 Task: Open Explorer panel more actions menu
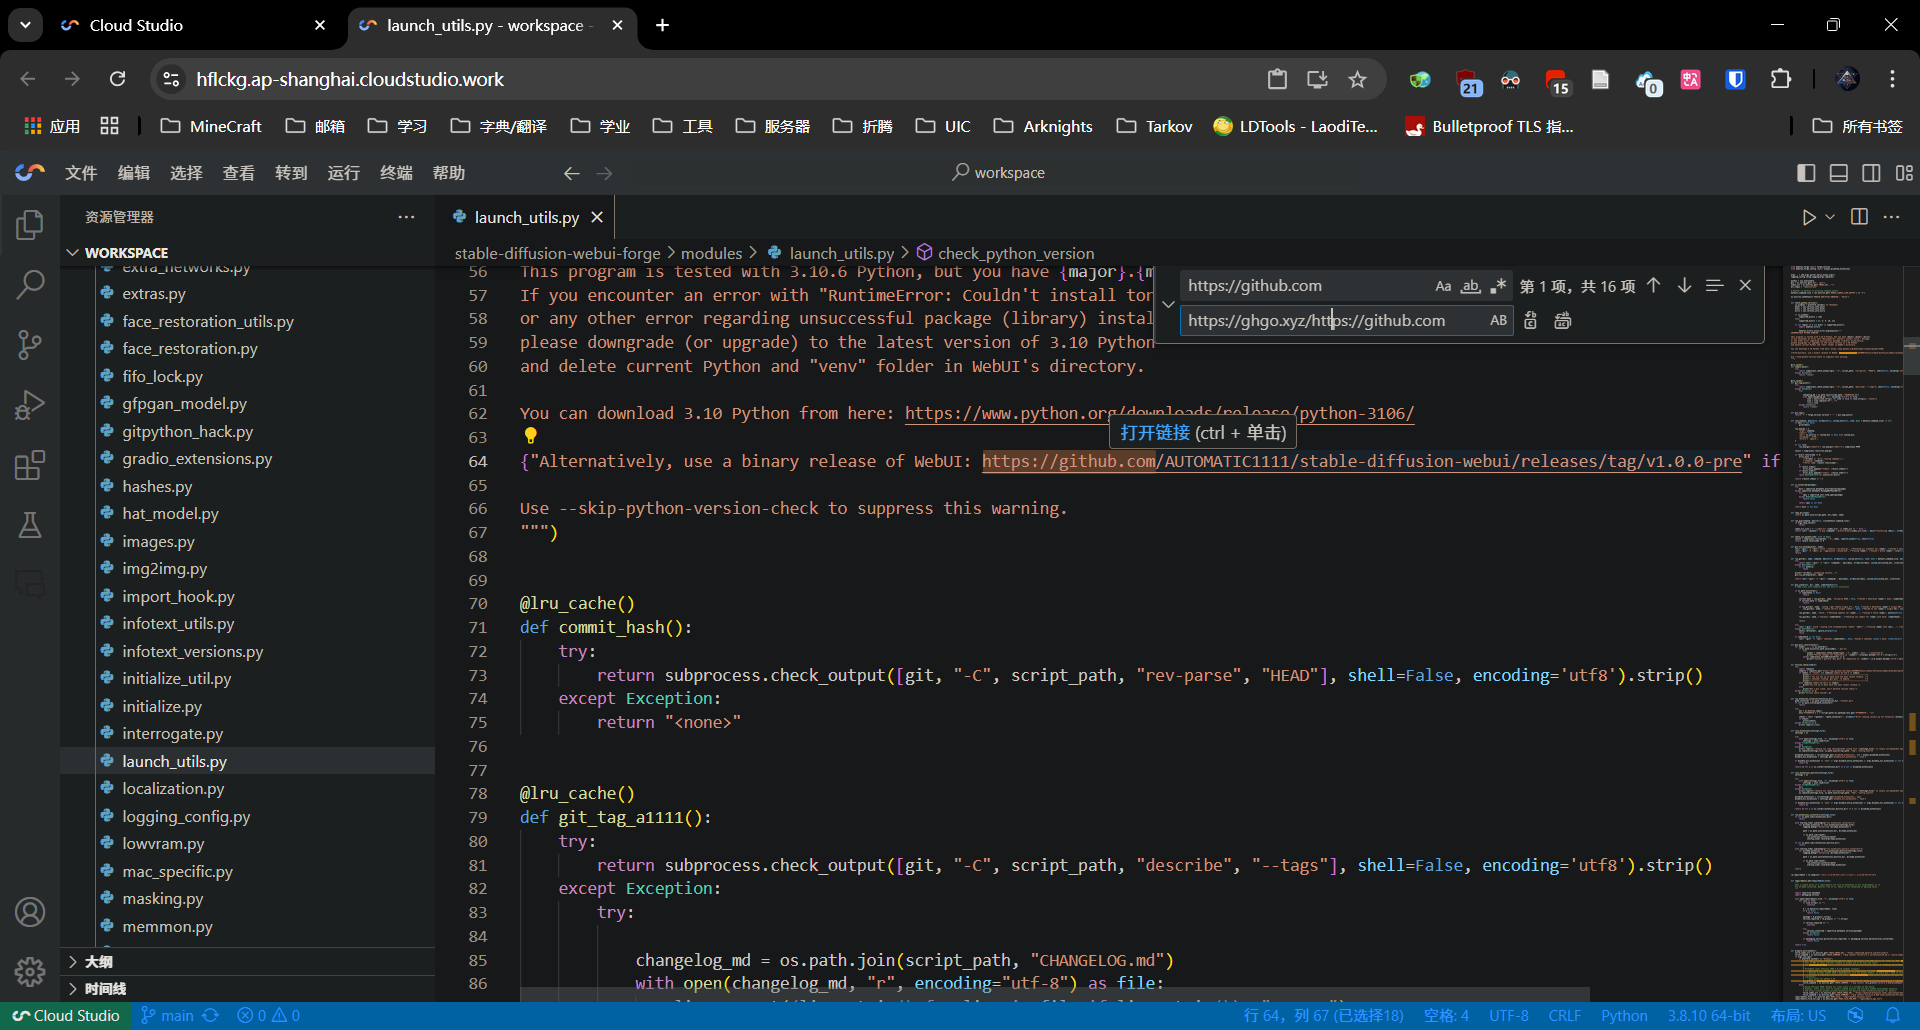[x=406, y=217]
